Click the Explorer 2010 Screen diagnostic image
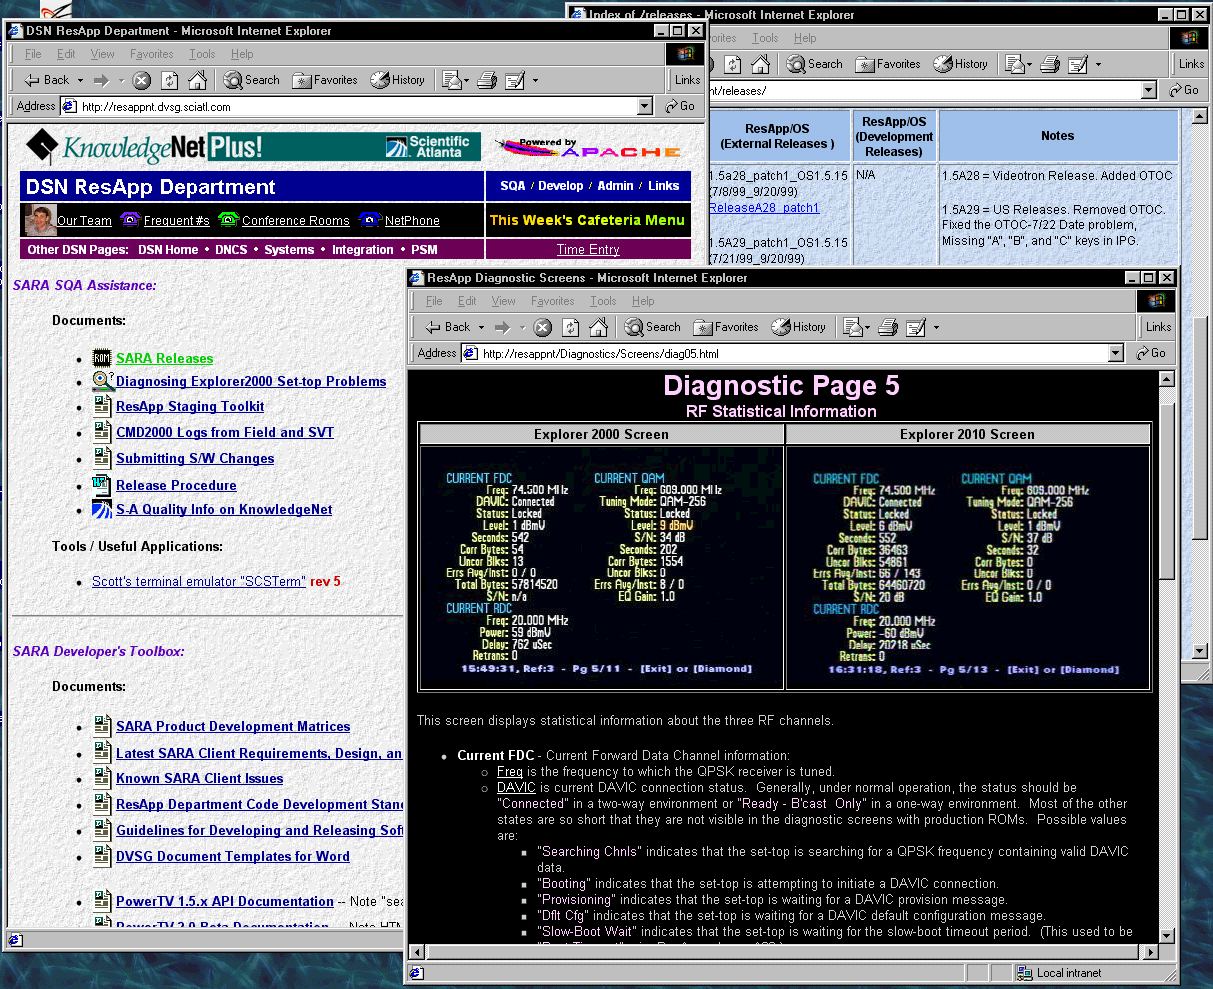 [968, 568]
